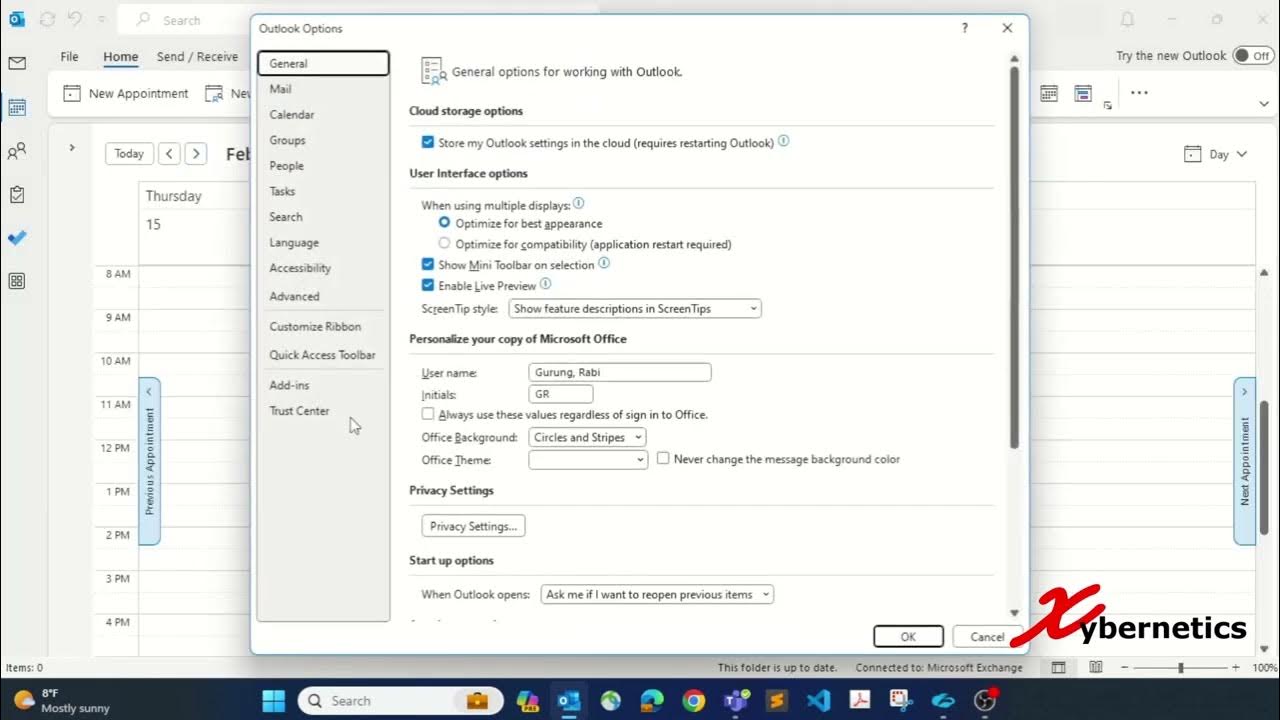Image resolution: width=1280 pixels, height=720 pixels.
Task: Open Microsoft Teams from taskbar
Action: tap(735, 700)
